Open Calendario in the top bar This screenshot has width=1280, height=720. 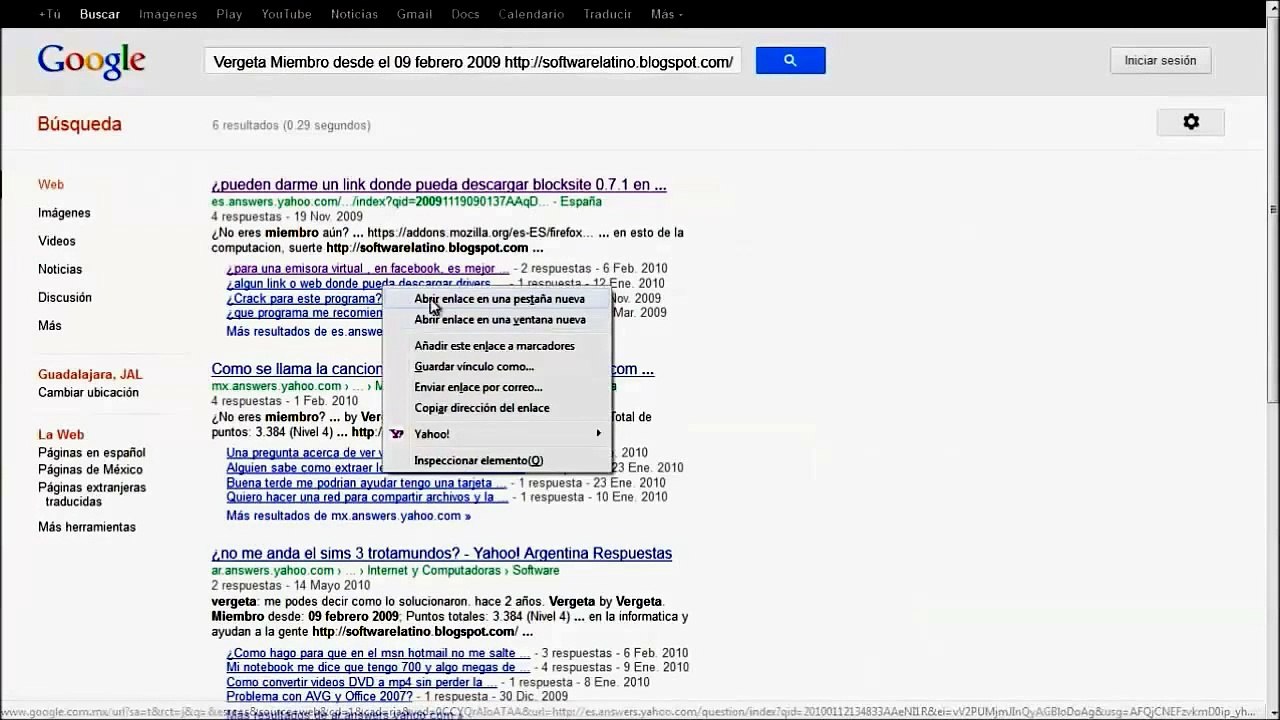(530, 14)
